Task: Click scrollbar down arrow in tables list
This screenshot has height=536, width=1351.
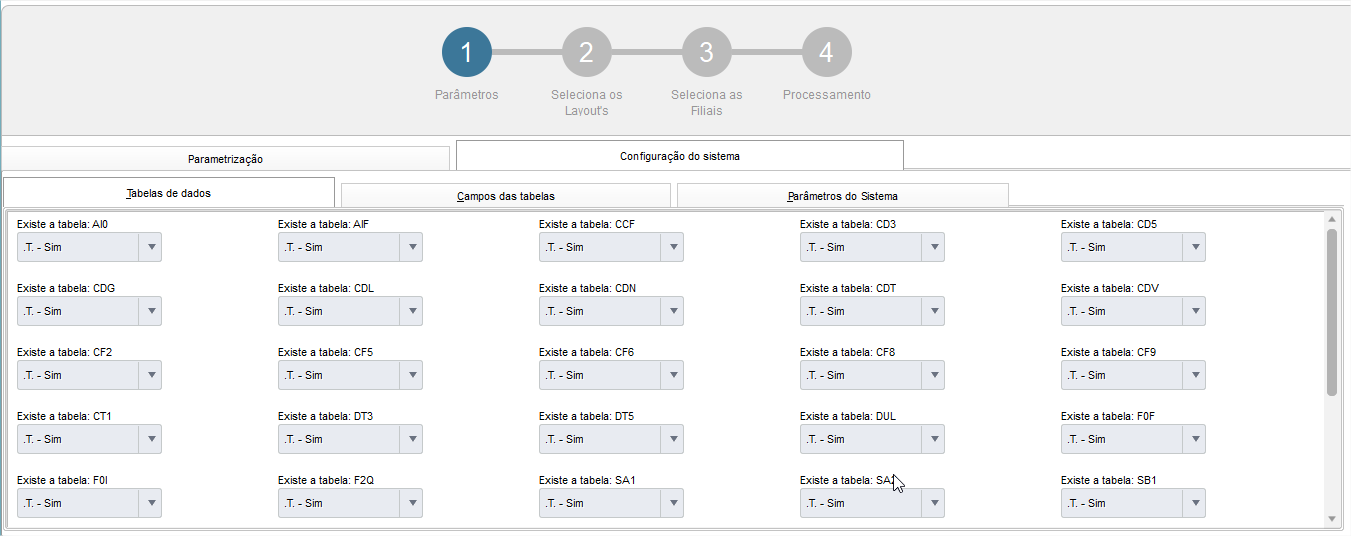Action: [1331, 518]
